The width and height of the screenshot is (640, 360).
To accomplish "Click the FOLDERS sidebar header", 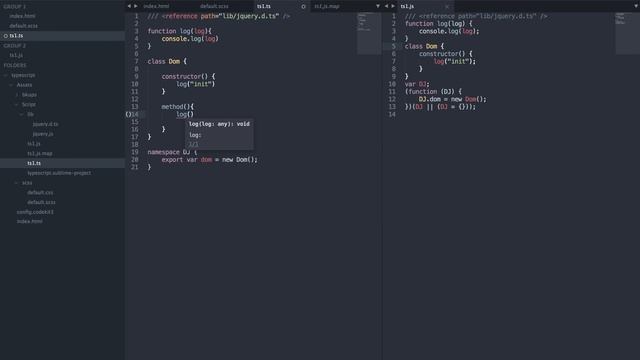I will 15,65.
